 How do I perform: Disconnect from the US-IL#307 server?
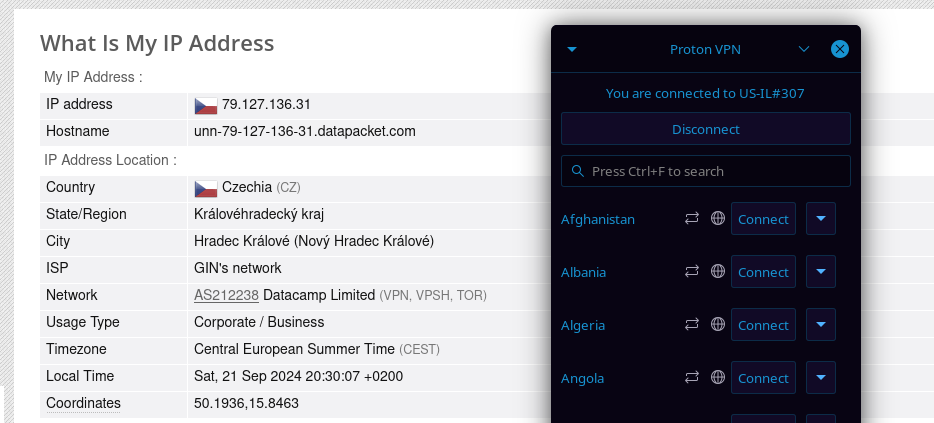pos(706,129)
